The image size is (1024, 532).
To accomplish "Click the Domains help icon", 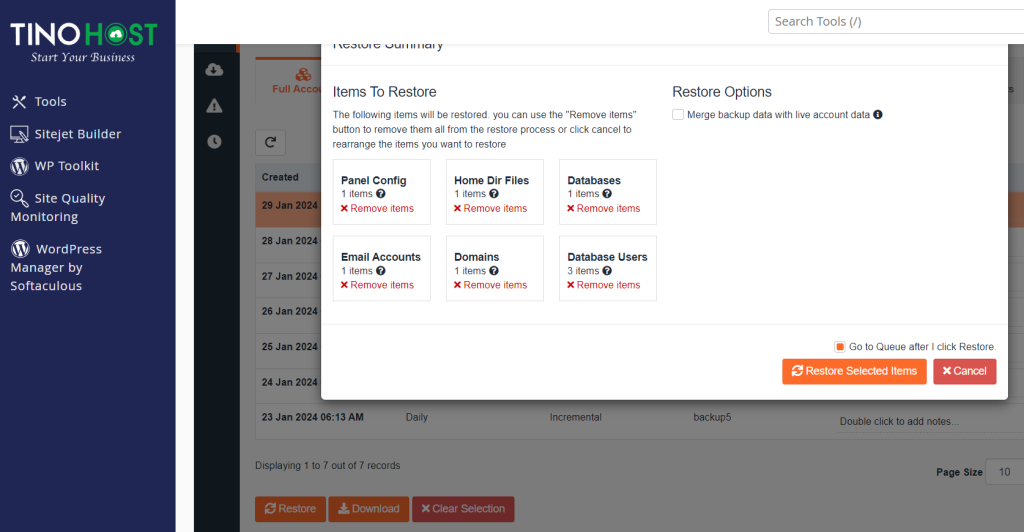I will pyautogui.click(x=494, y=271).
